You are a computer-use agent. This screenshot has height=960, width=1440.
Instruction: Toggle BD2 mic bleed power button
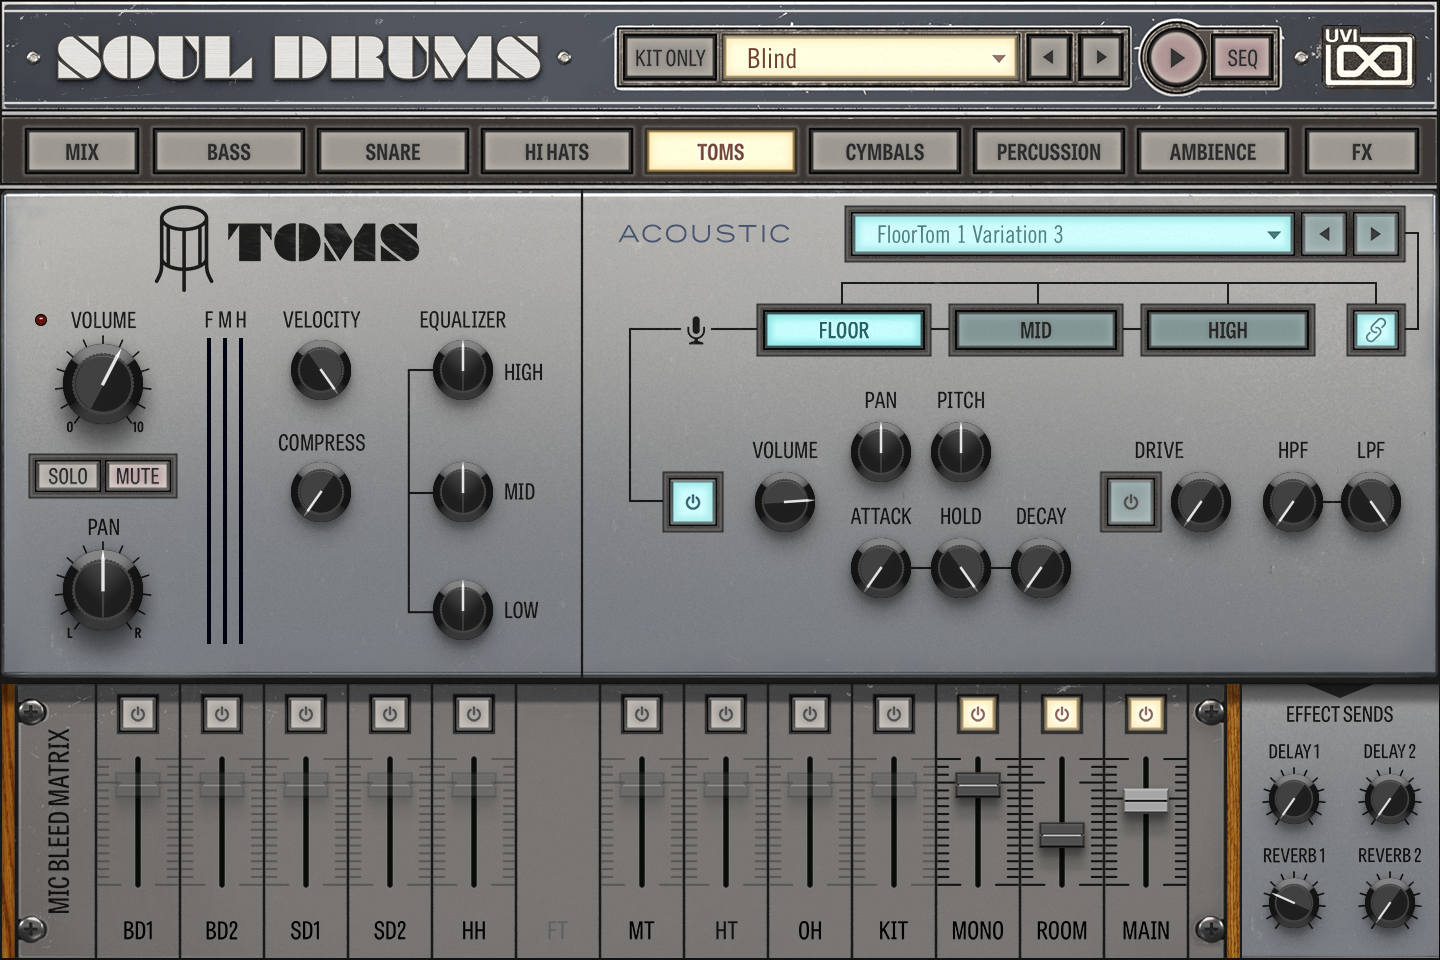[x=222, y=714]
